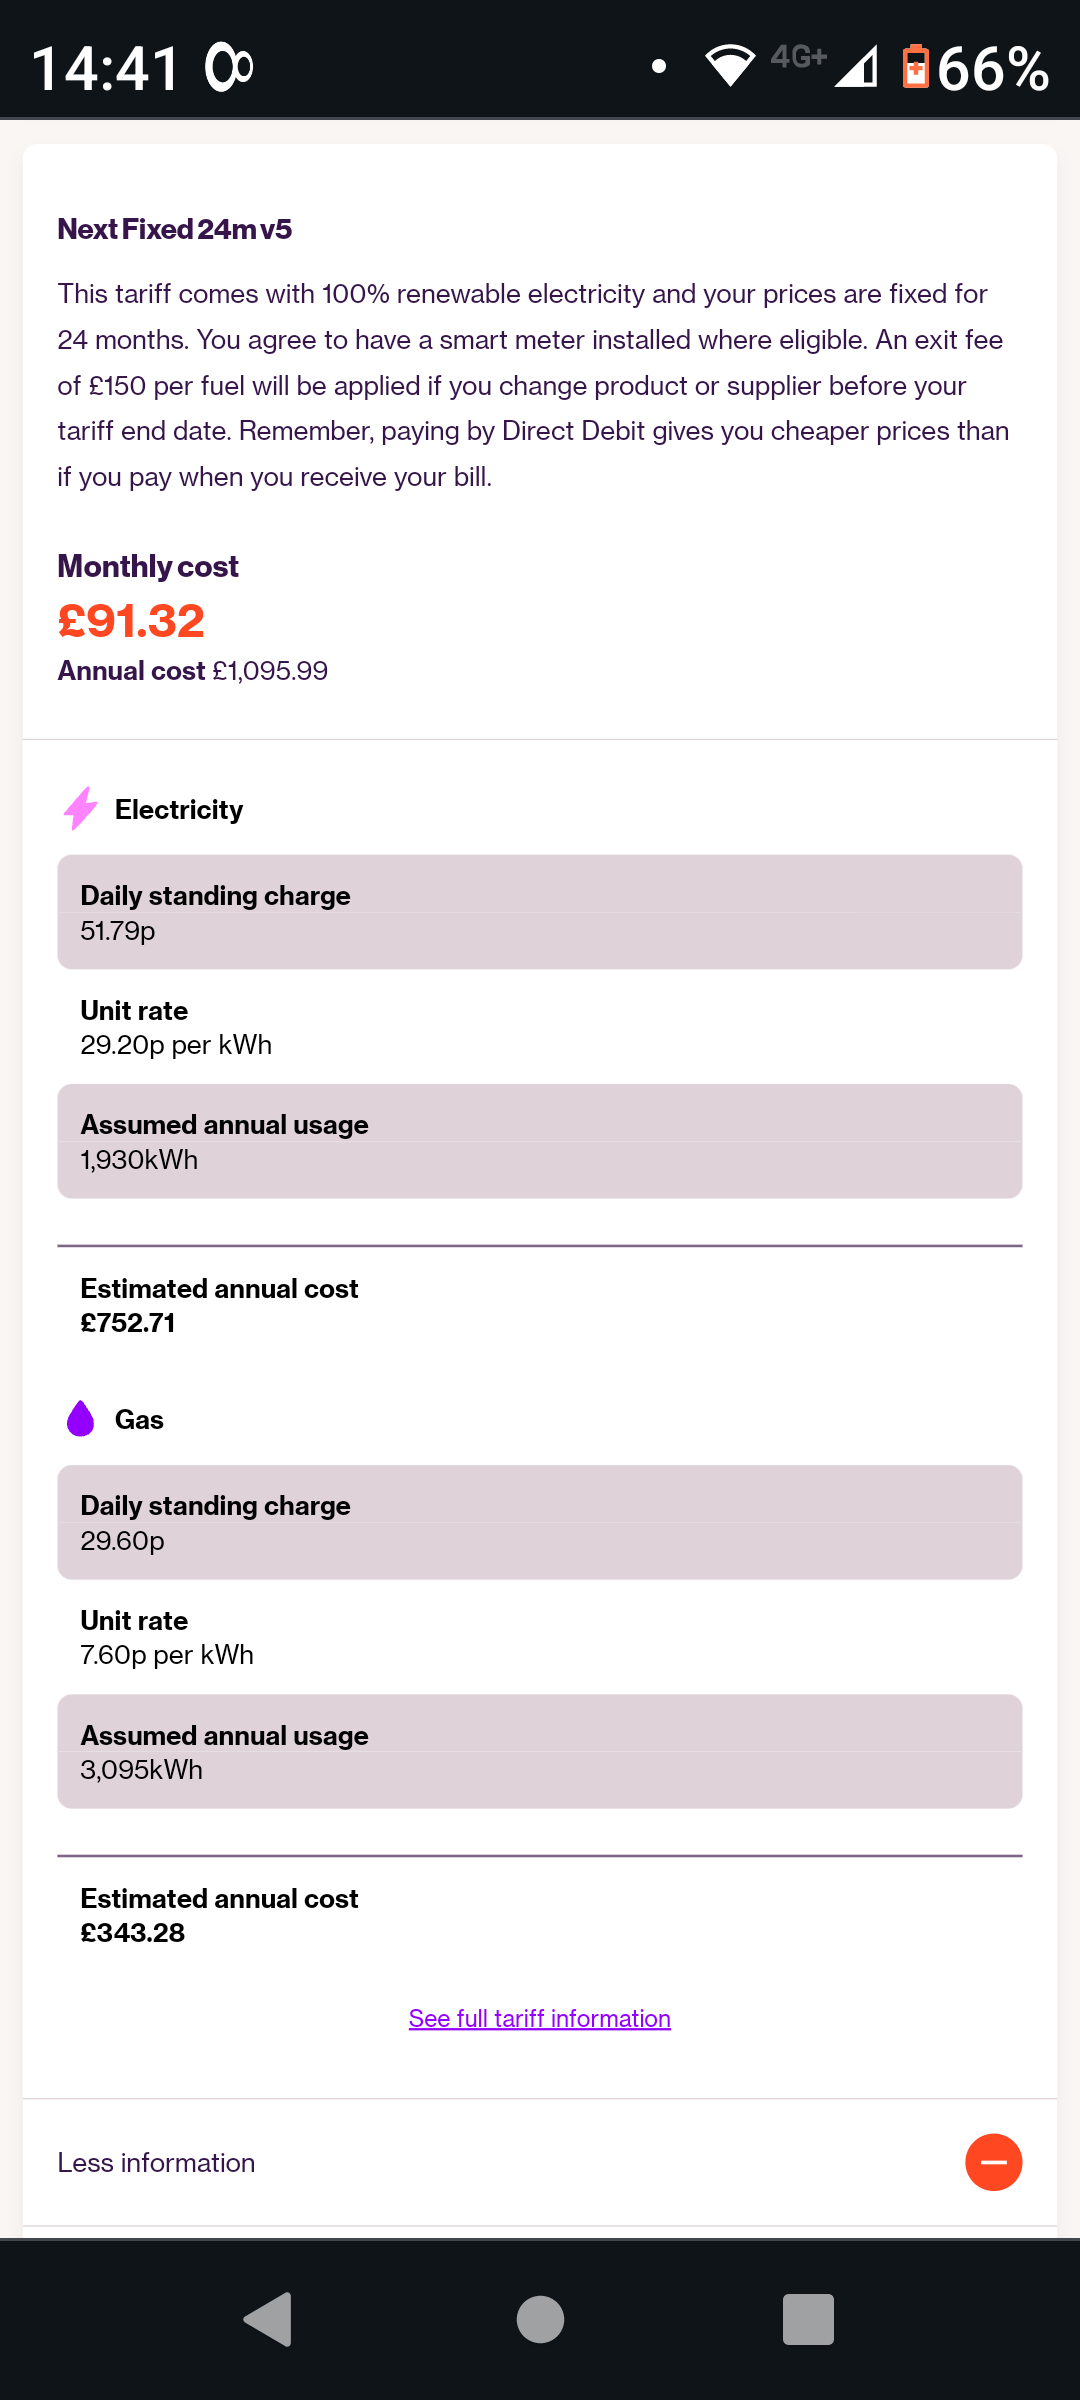The image size is (1080, 2400).
Task: Tap the gas Assumed annual usage row
Action: tap(540, 1751)
